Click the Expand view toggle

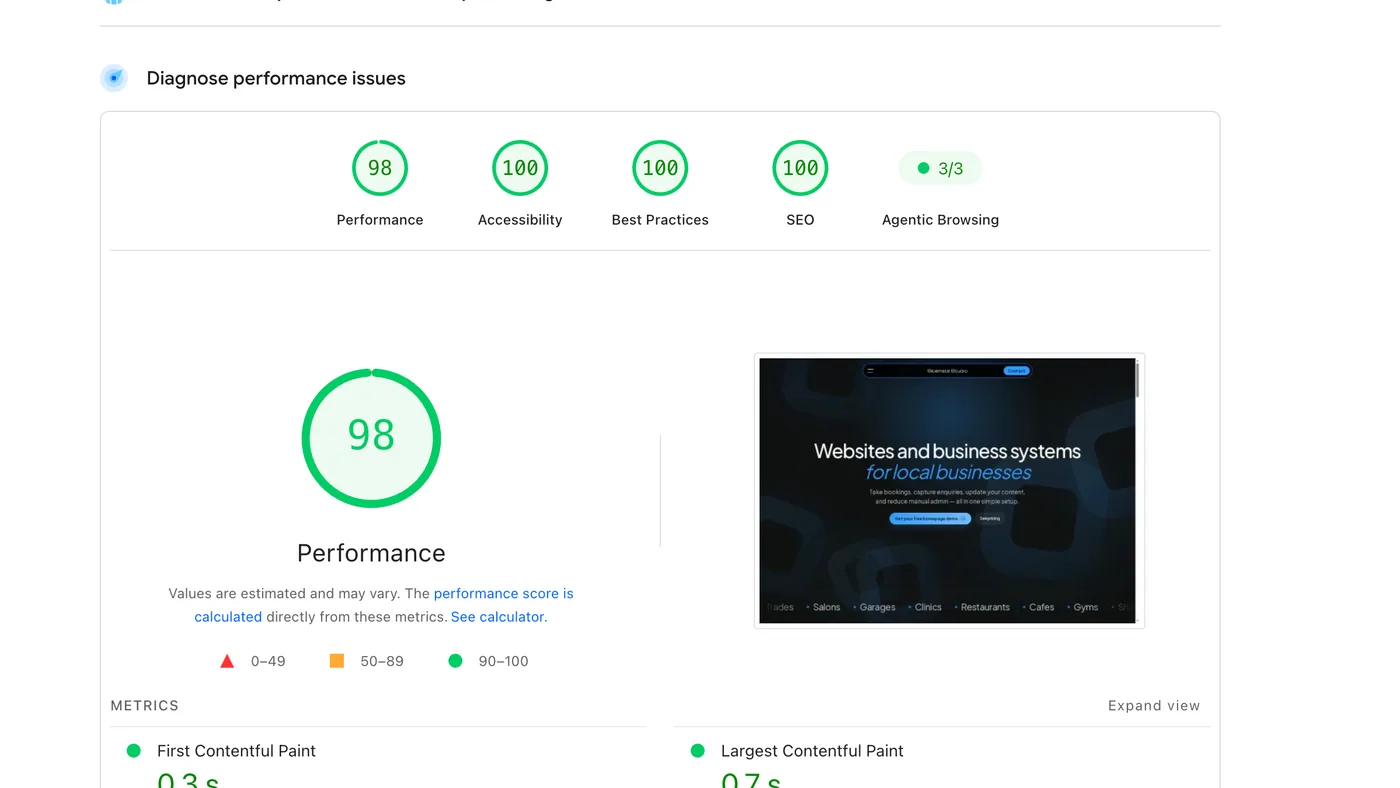tap(1154, 706)
